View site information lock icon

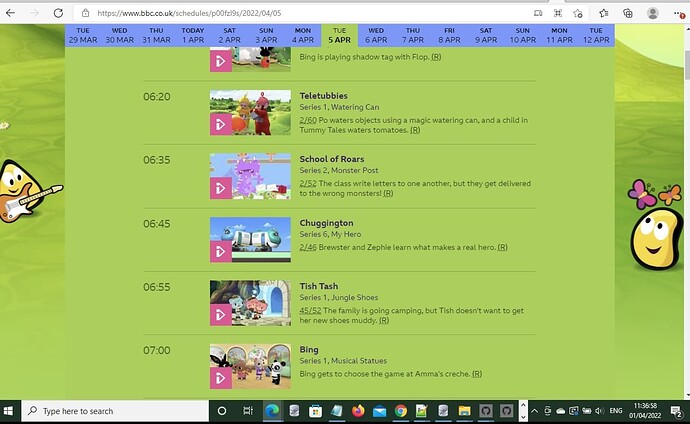pyautogui.click(x=86, y=13)
